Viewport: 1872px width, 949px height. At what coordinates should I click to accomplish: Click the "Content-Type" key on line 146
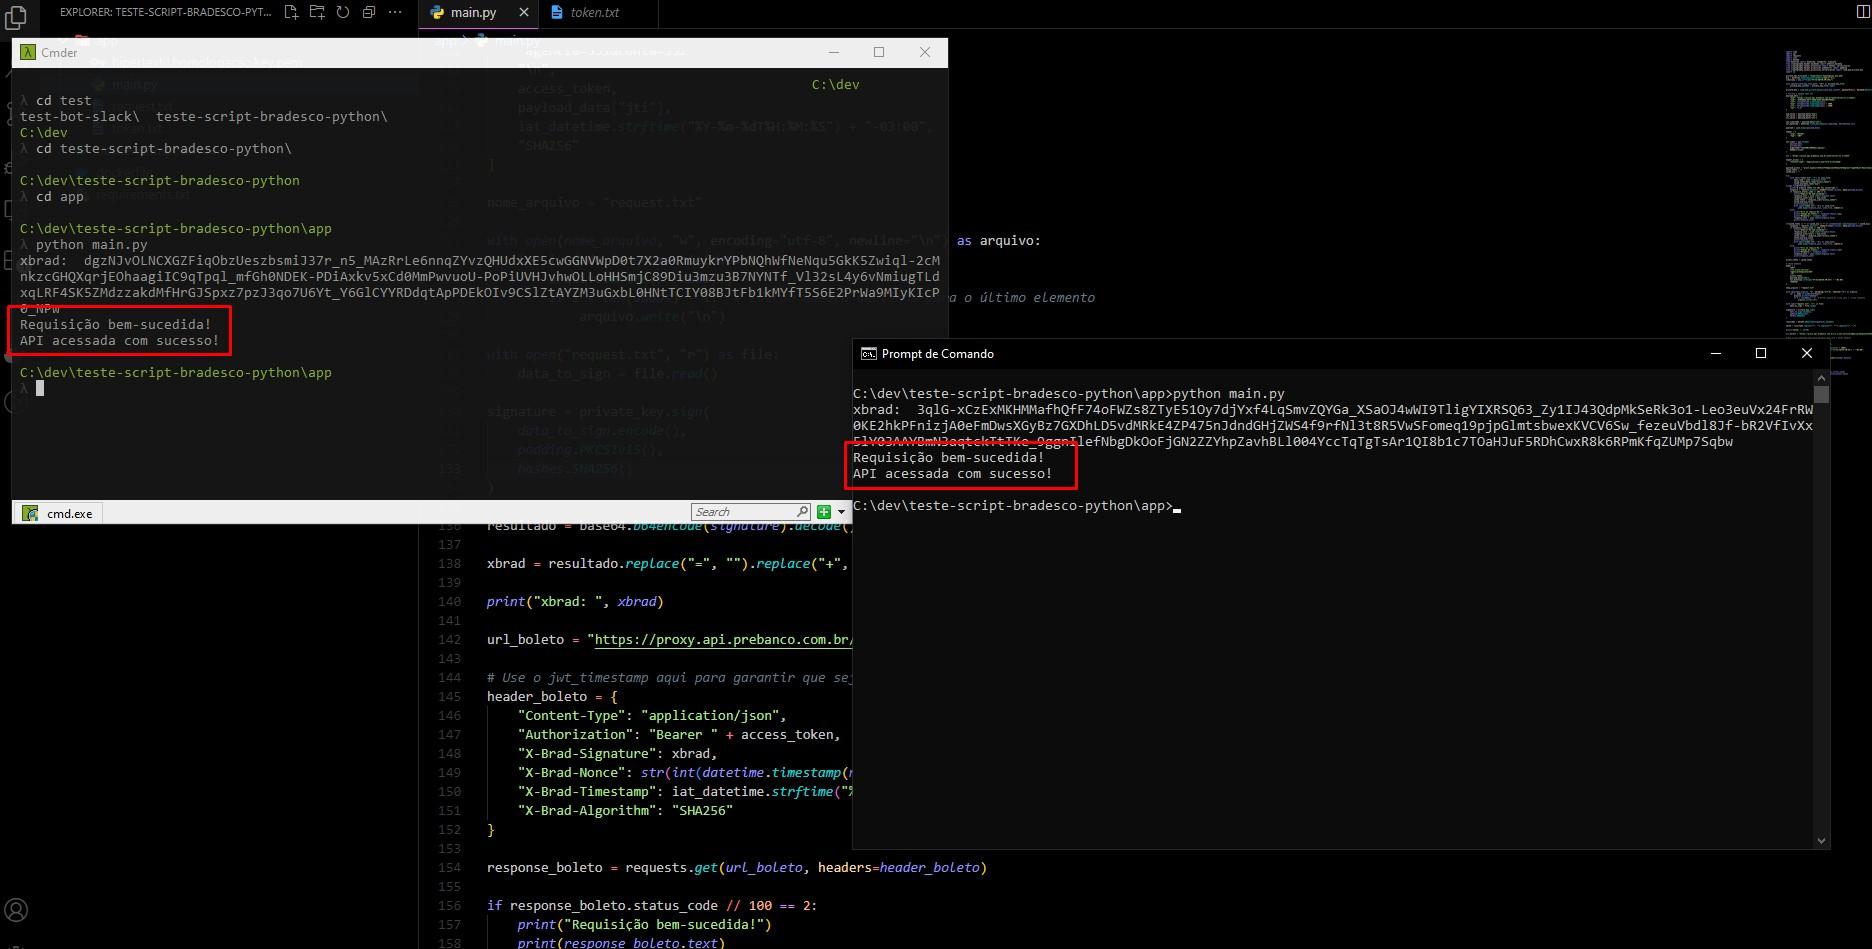[x=575, y=716]
